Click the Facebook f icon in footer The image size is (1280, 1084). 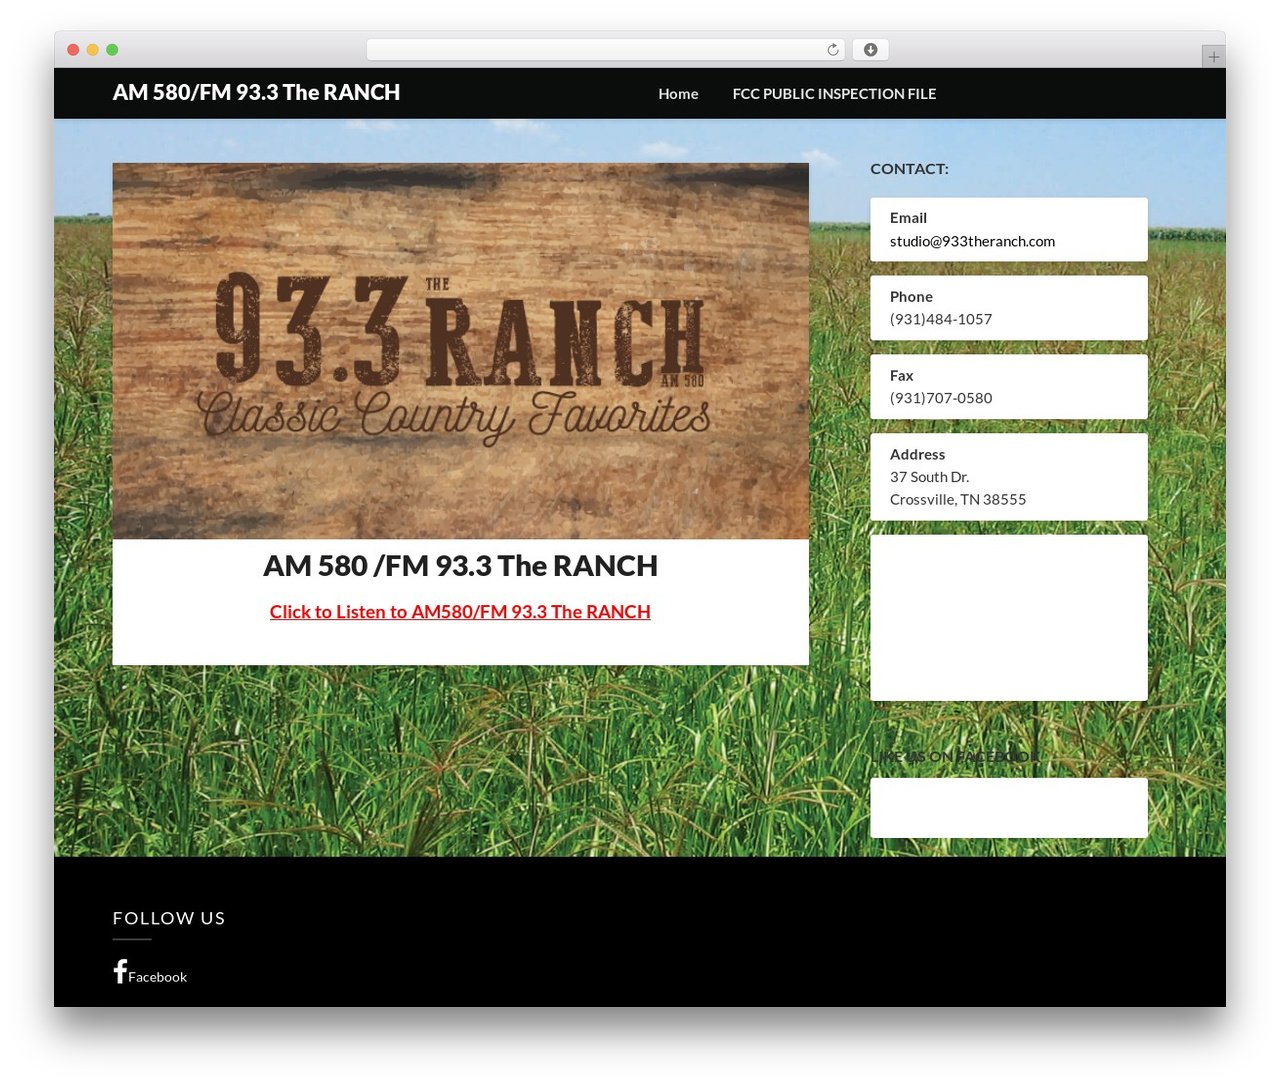pyautogui.click(x=120, y=971)
